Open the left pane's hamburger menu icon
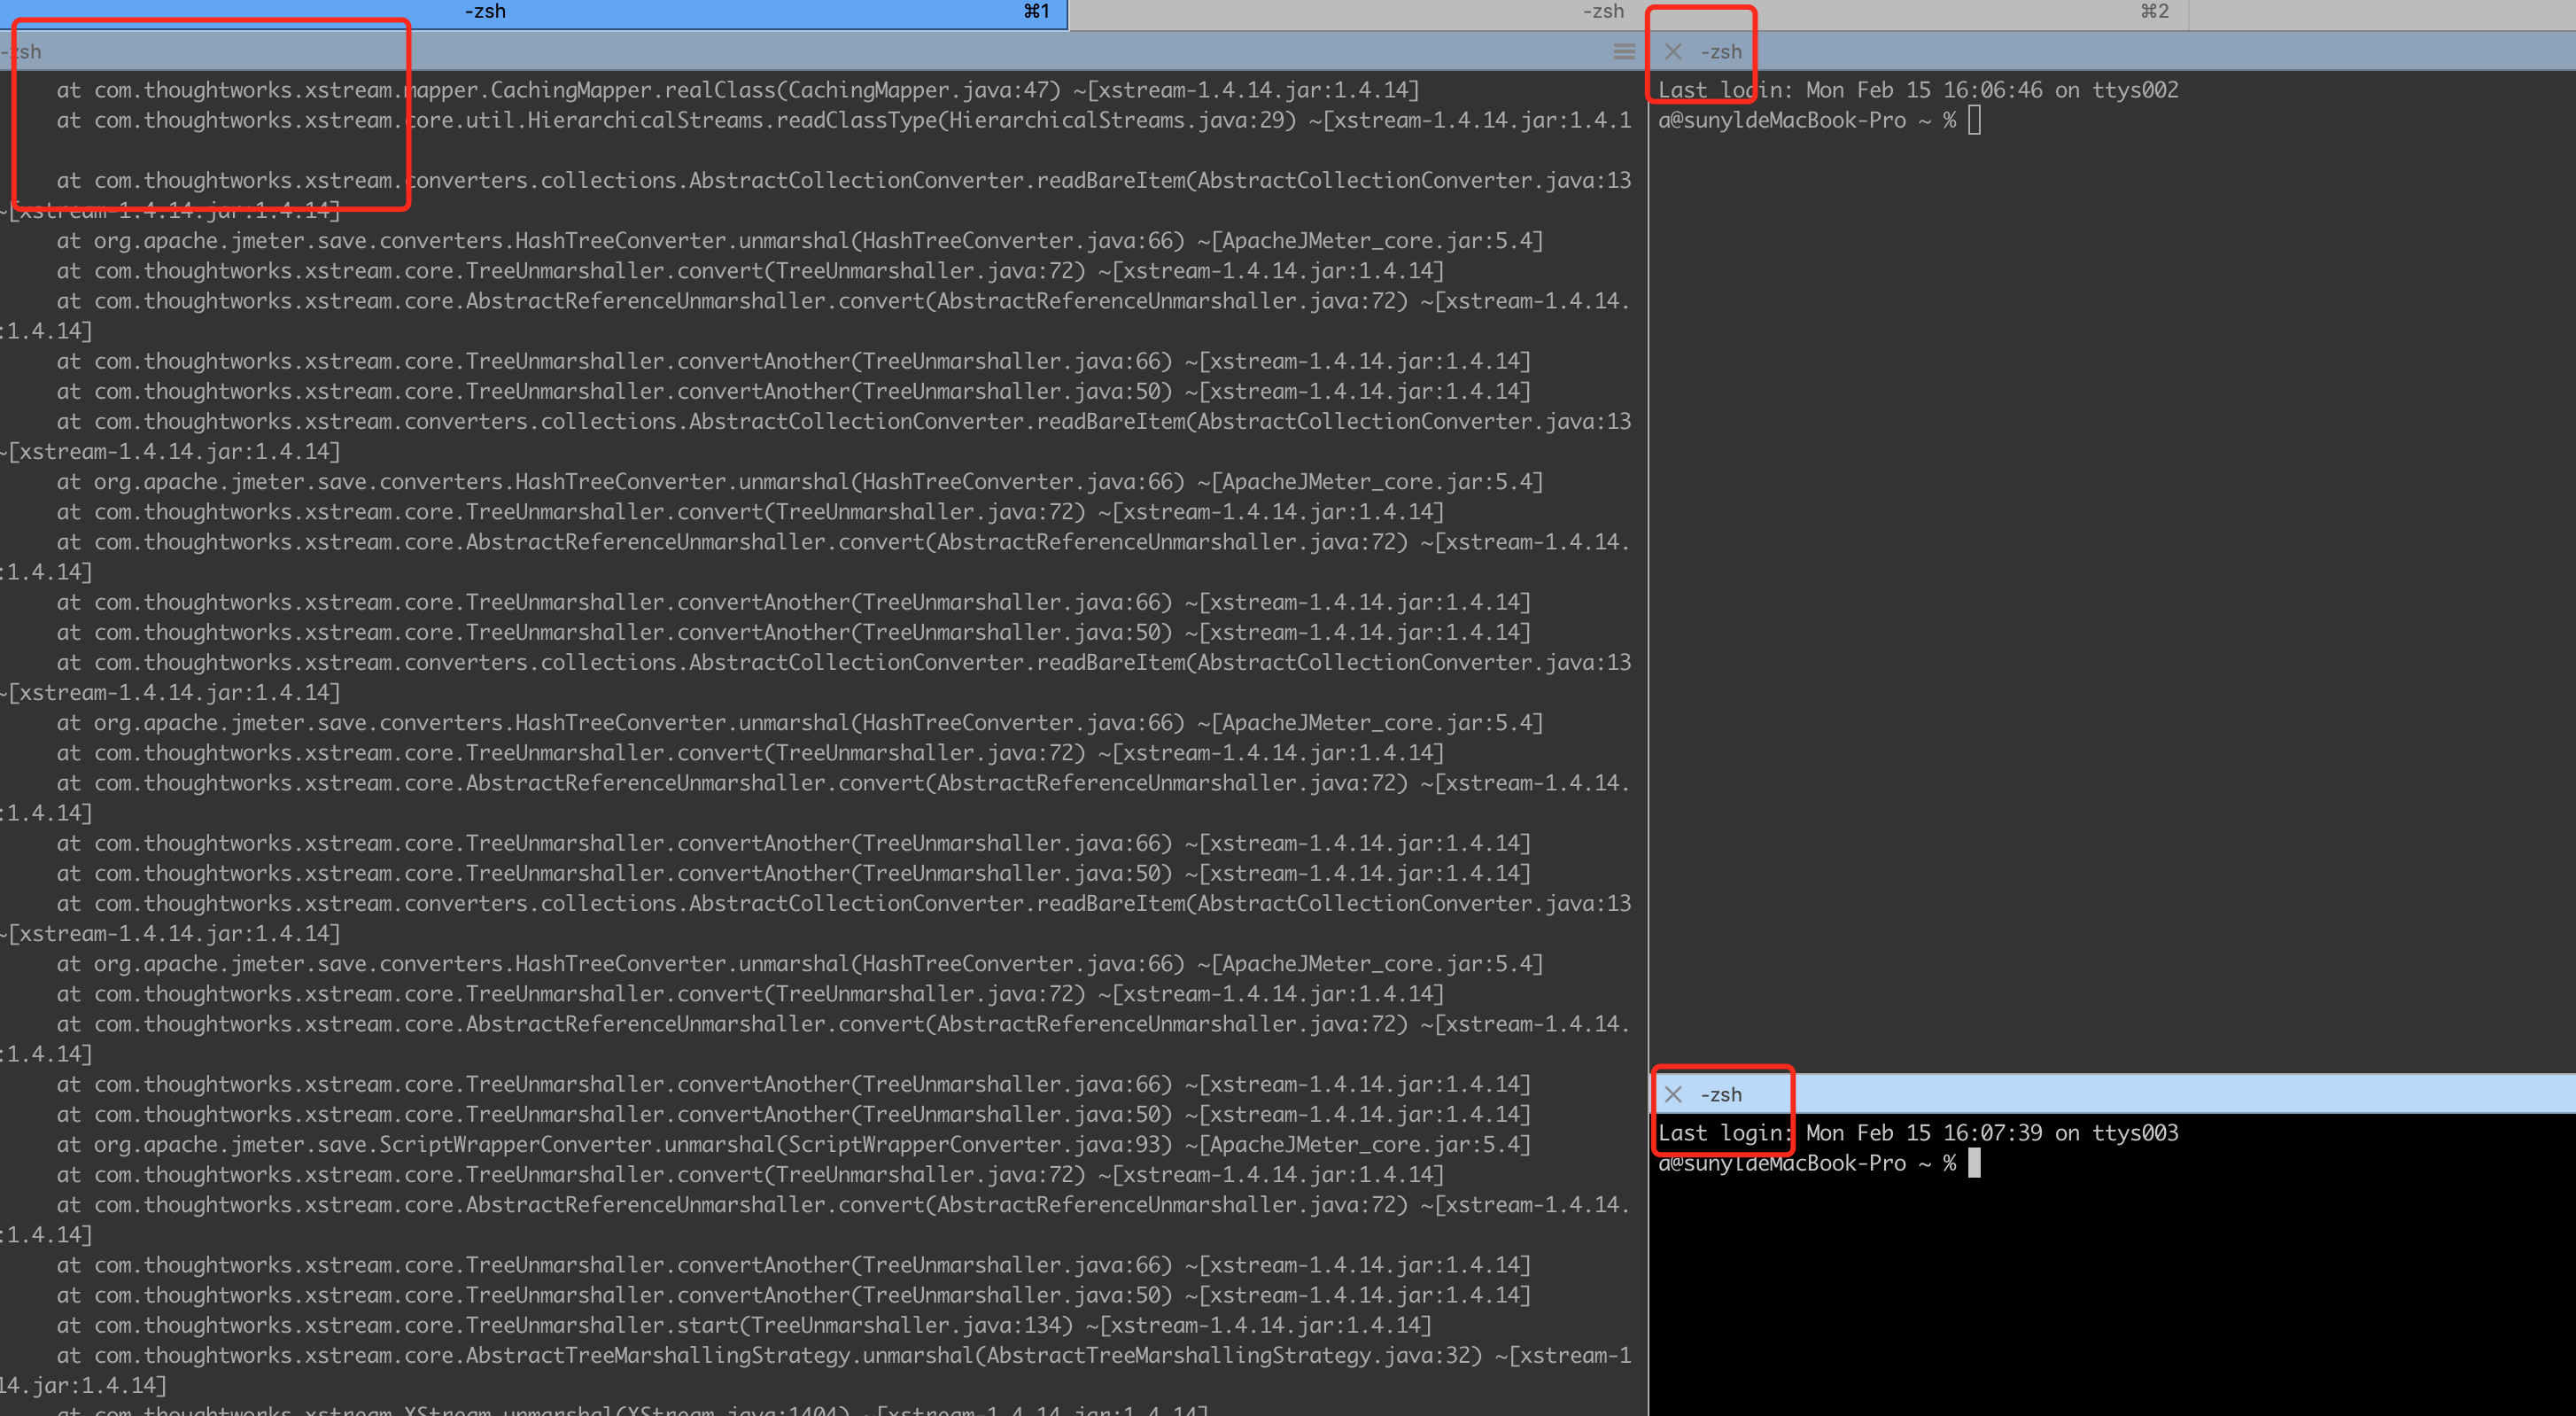This screenshot has height=1416, width=2576. point(1624,51)
